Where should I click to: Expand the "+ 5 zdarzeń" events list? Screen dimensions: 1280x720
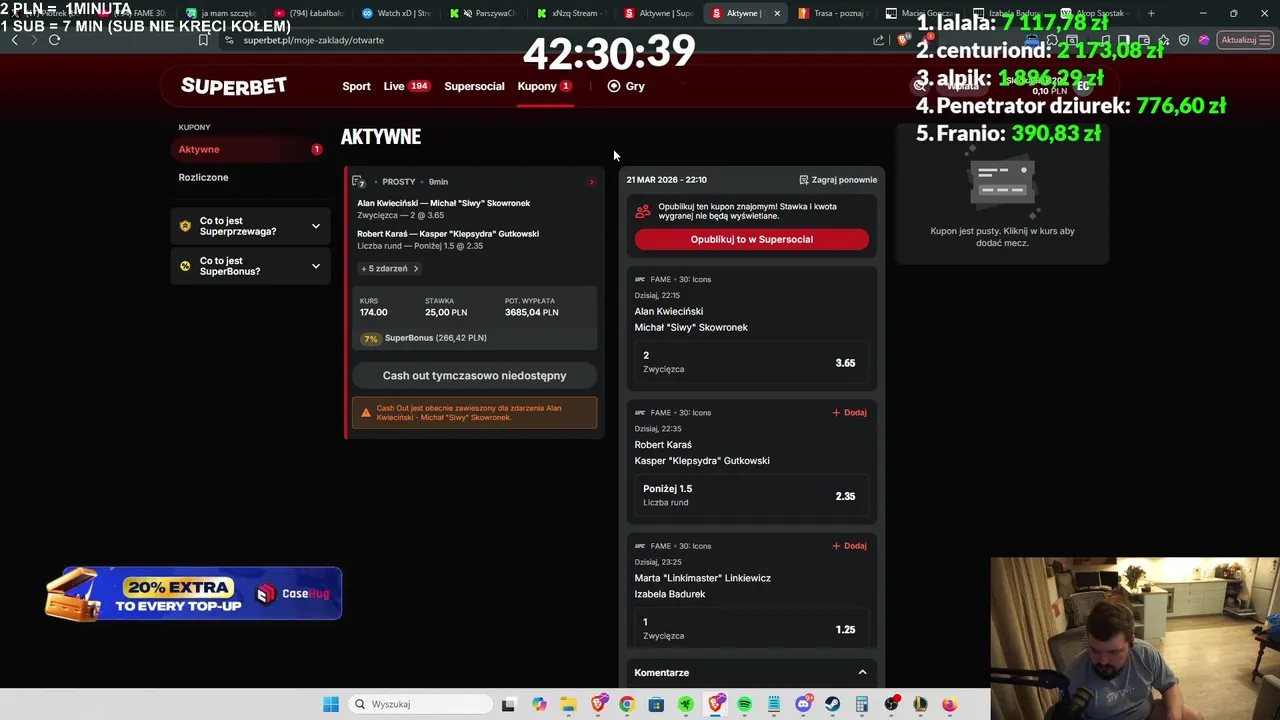tap(389, 268)
